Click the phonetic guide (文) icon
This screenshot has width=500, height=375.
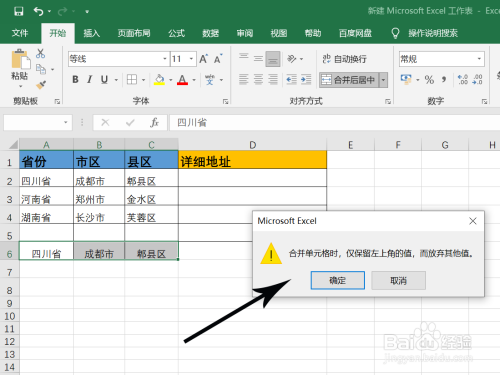point(210,80)
